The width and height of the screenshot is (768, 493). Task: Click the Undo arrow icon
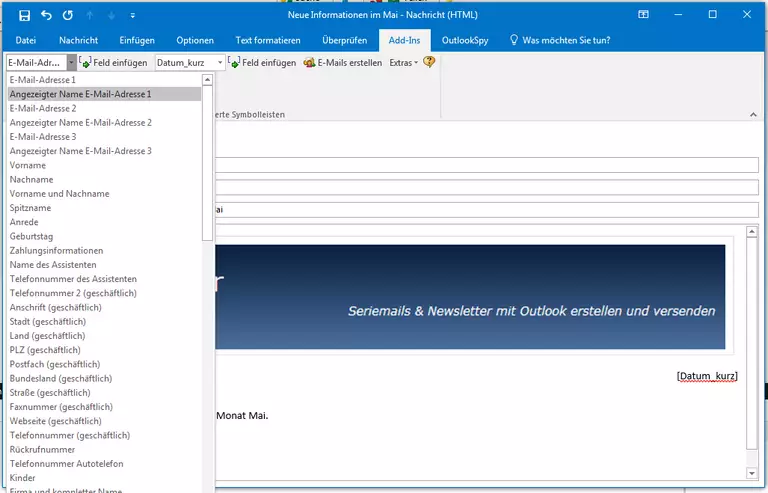coord(46,15)
